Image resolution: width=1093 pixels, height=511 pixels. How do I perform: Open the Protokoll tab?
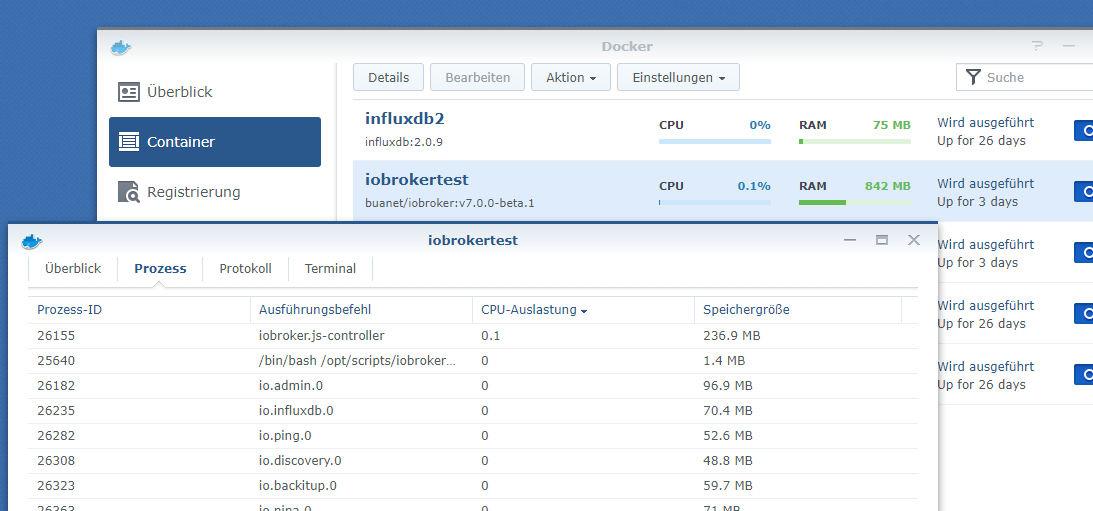tap(245, 268)
